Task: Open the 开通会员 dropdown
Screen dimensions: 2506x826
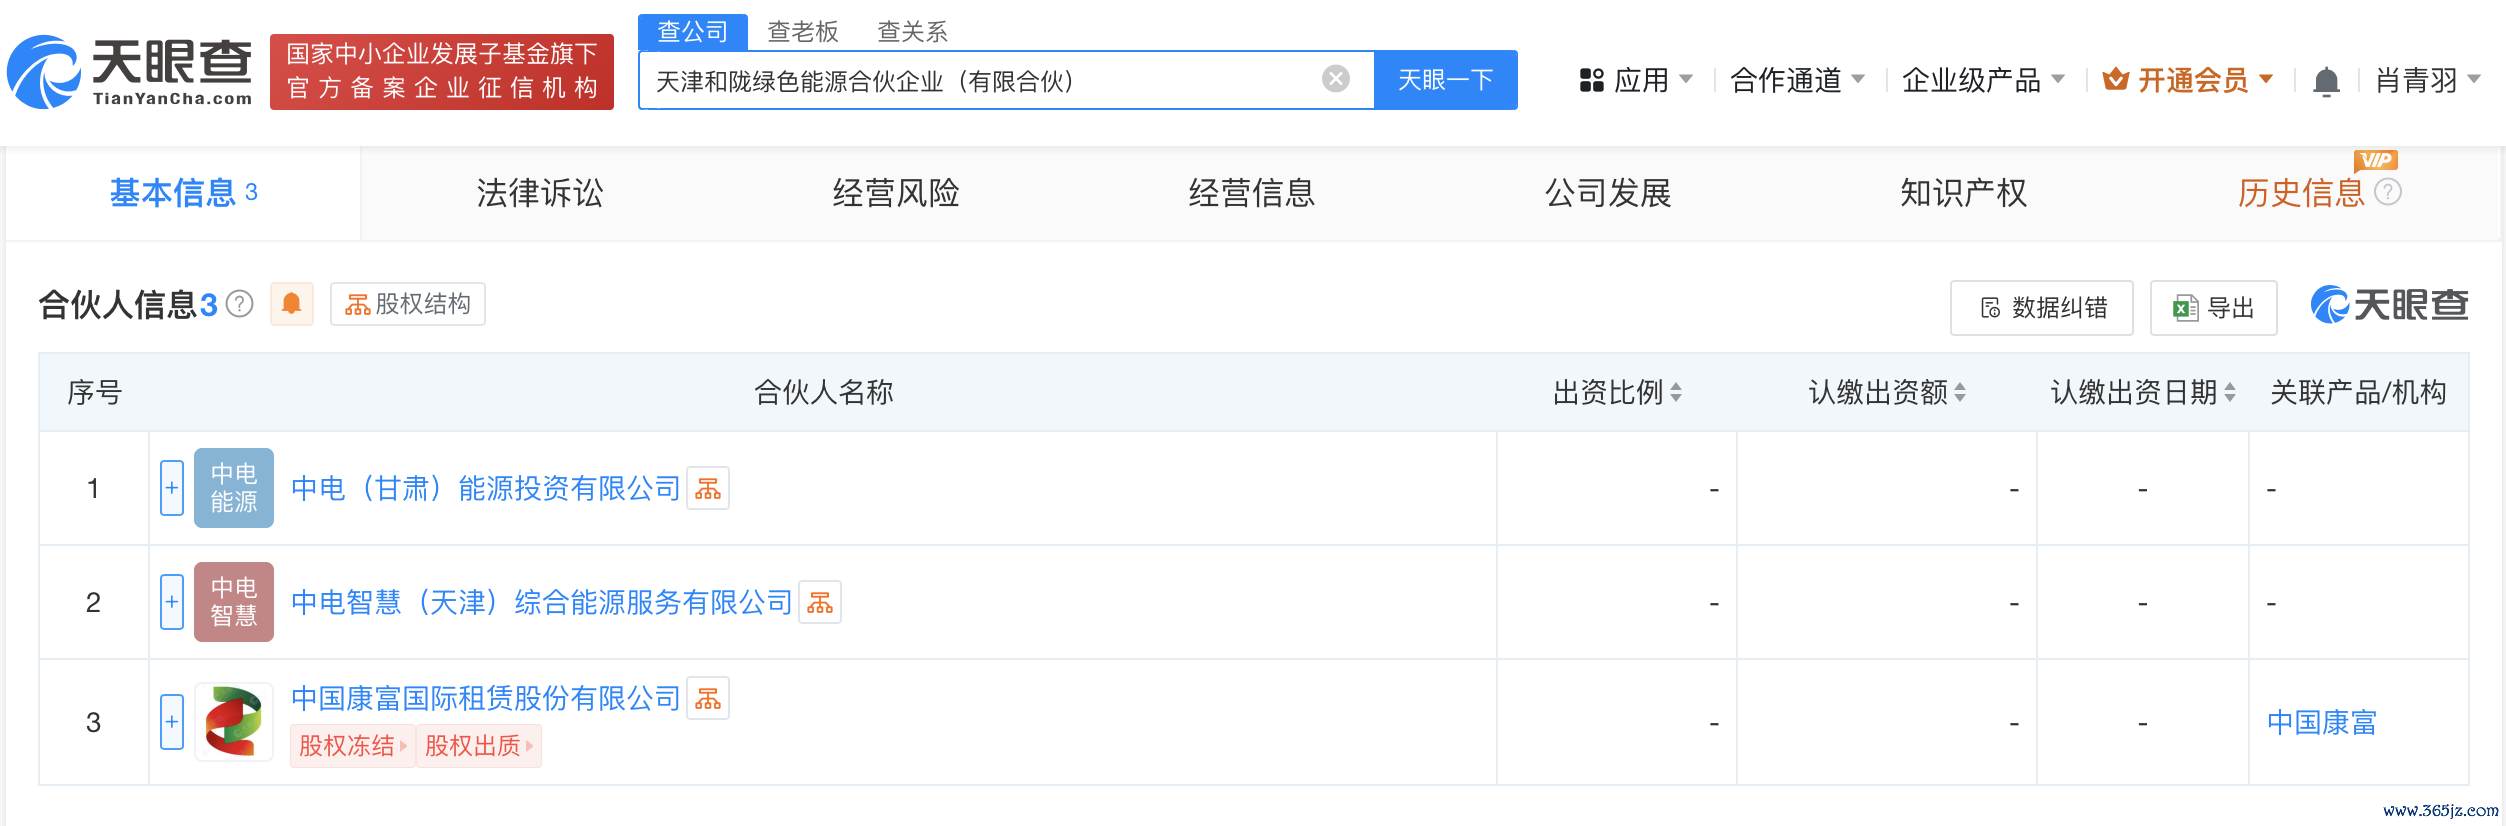Action: (2188, 80)
